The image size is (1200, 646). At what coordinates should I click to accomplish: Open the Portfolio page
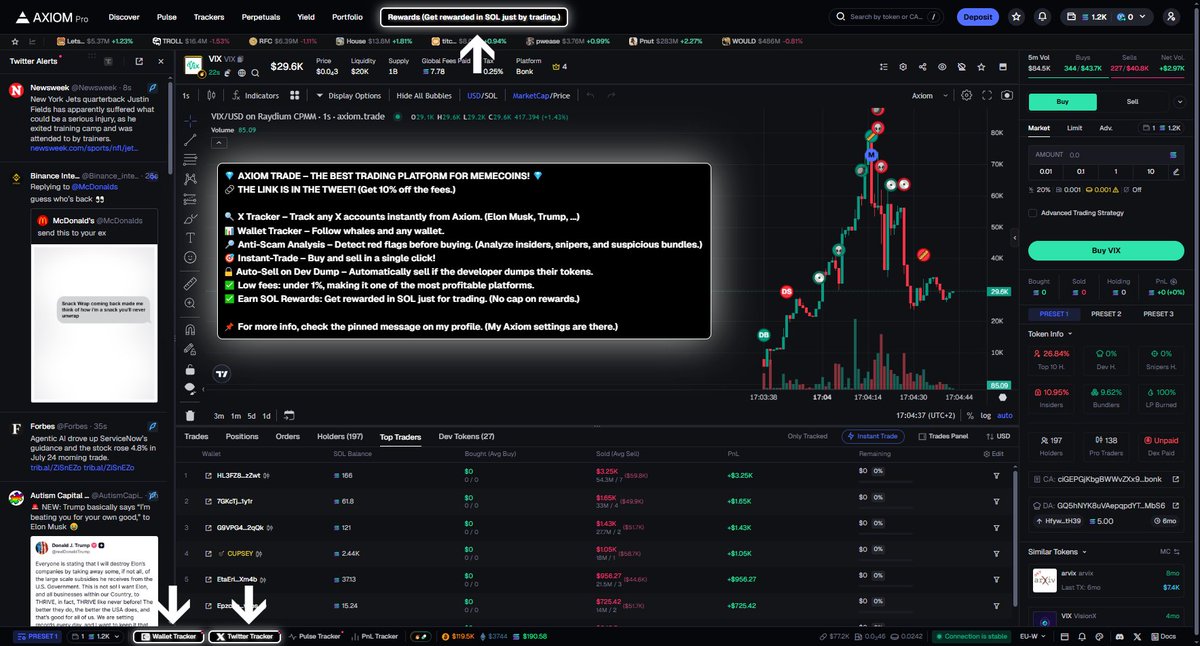pyautogui.click(x=347, y=17)
